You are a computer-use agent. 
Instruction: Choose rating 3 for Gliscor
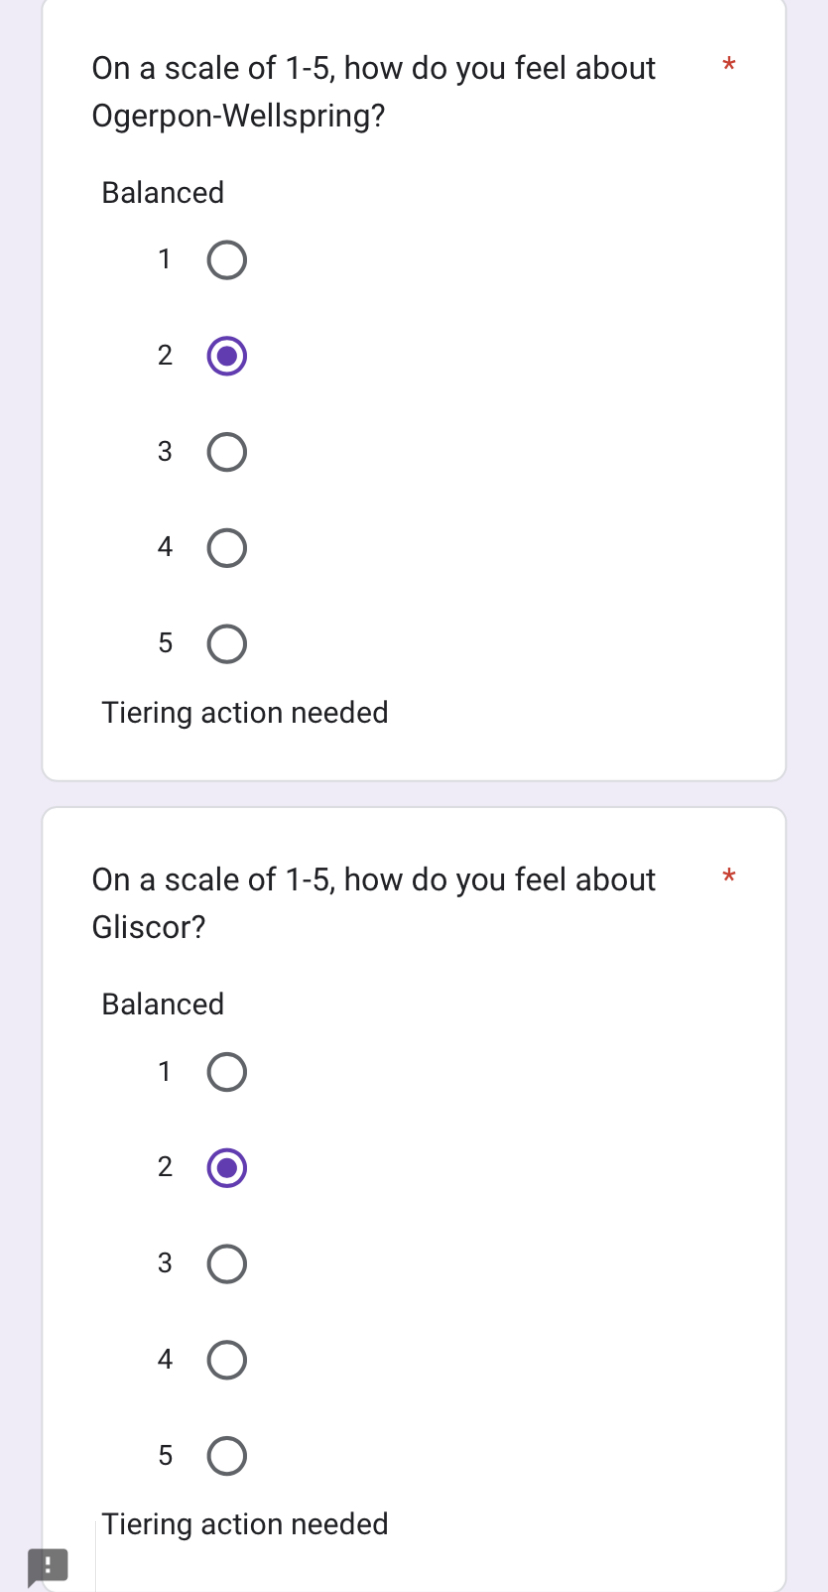pyautogui.click(x=227, y=1264)
